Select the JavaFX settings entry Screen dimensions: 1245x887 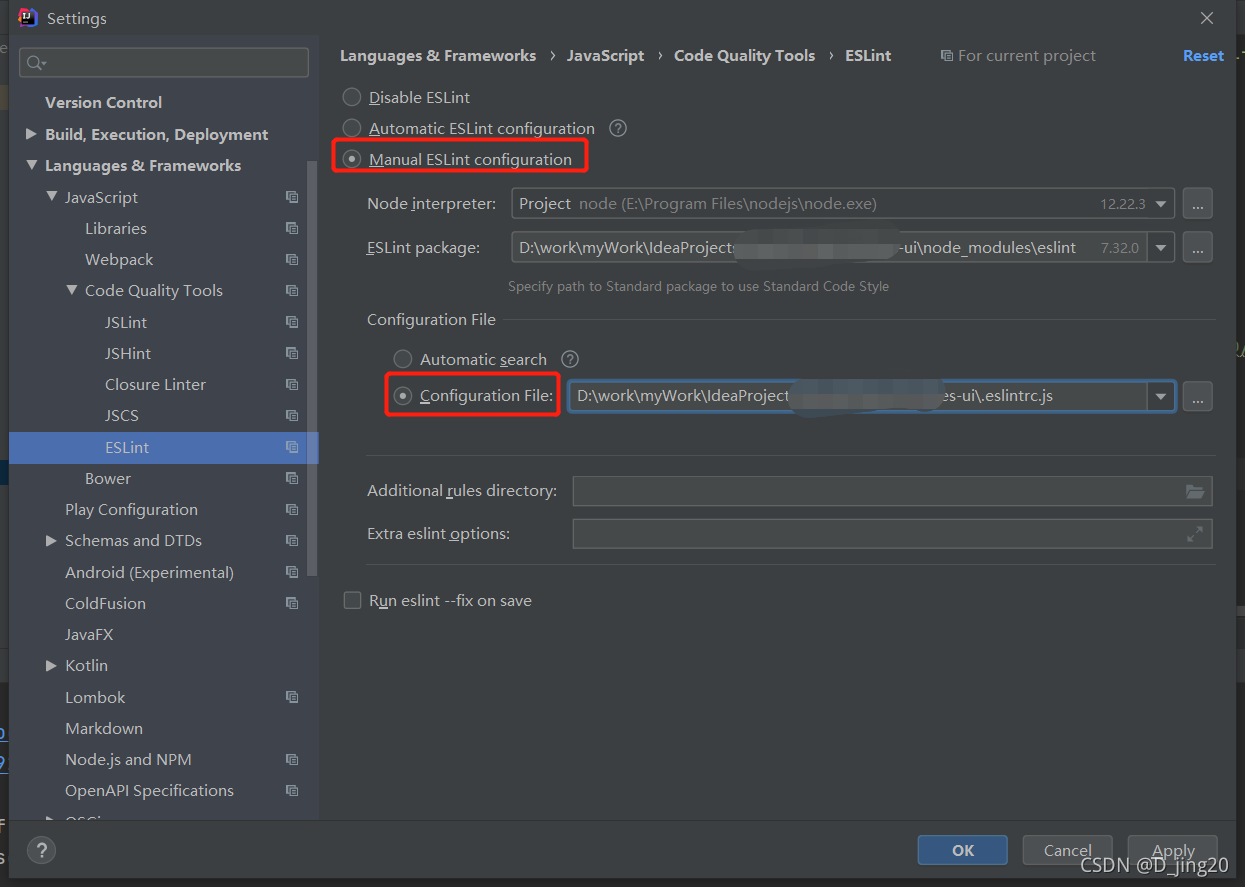[89, 634]
